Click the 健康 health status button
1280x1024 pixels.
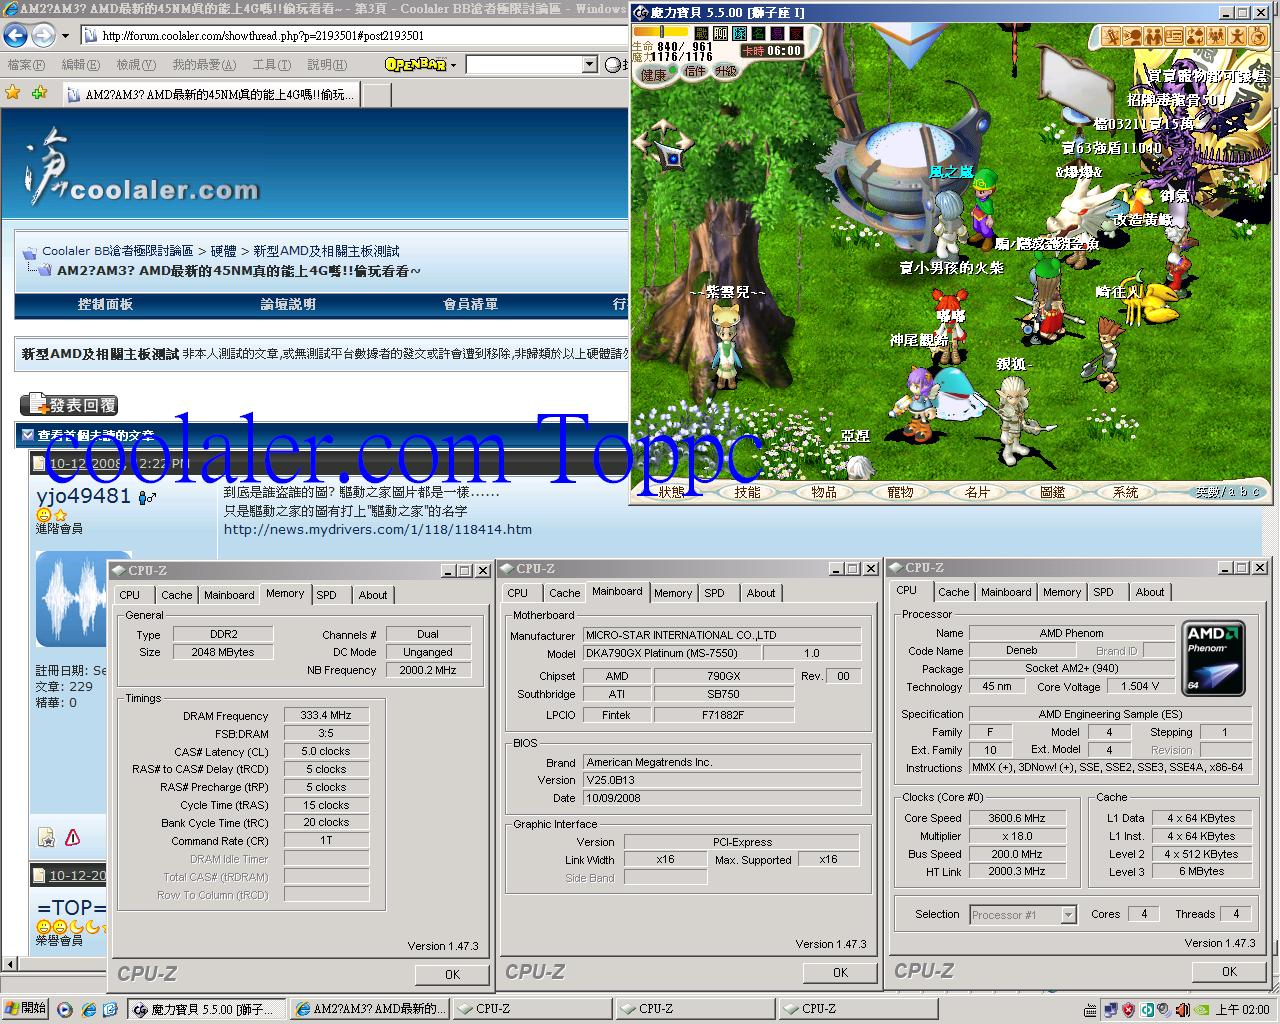(657, 74)
